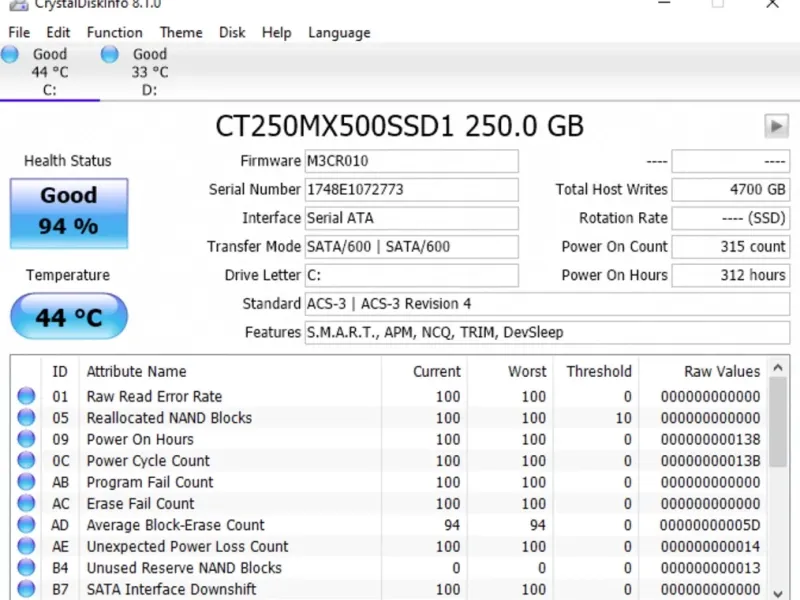Select the SATA Interface Downshift row
The width and height of the screenshot is (800, 600).
click(389, 589)
